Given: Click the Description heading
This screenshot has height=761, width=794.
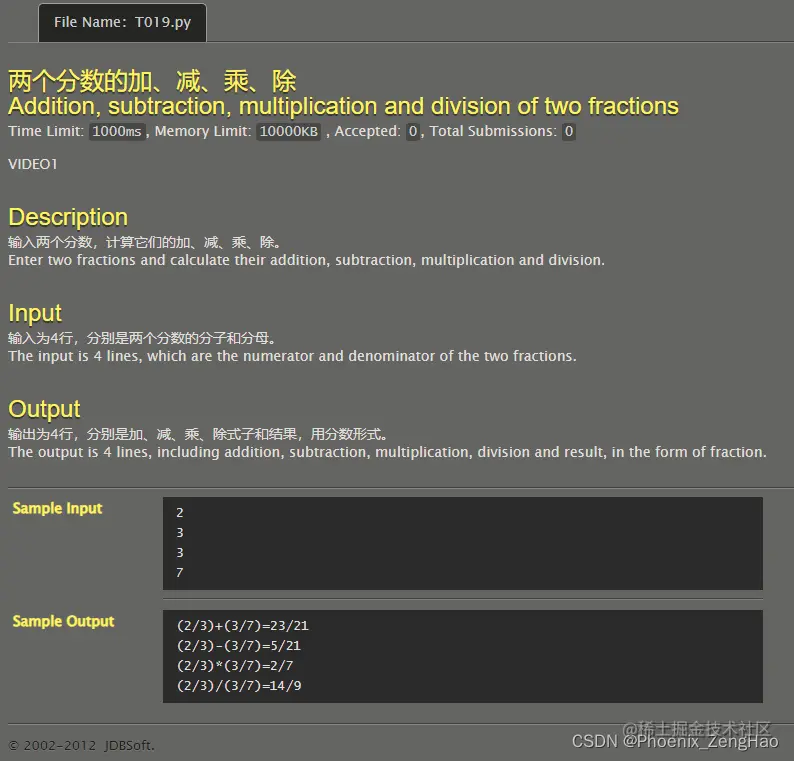Looking at the screenshot, I should (68, 217).
